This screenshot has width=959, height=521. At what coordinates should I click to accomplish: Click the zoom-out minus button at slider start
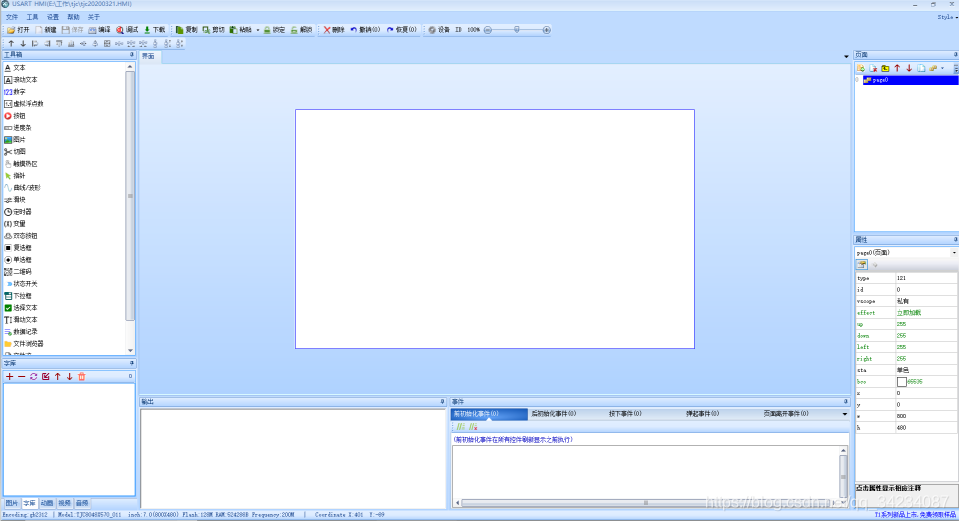[x=487, y=29]
